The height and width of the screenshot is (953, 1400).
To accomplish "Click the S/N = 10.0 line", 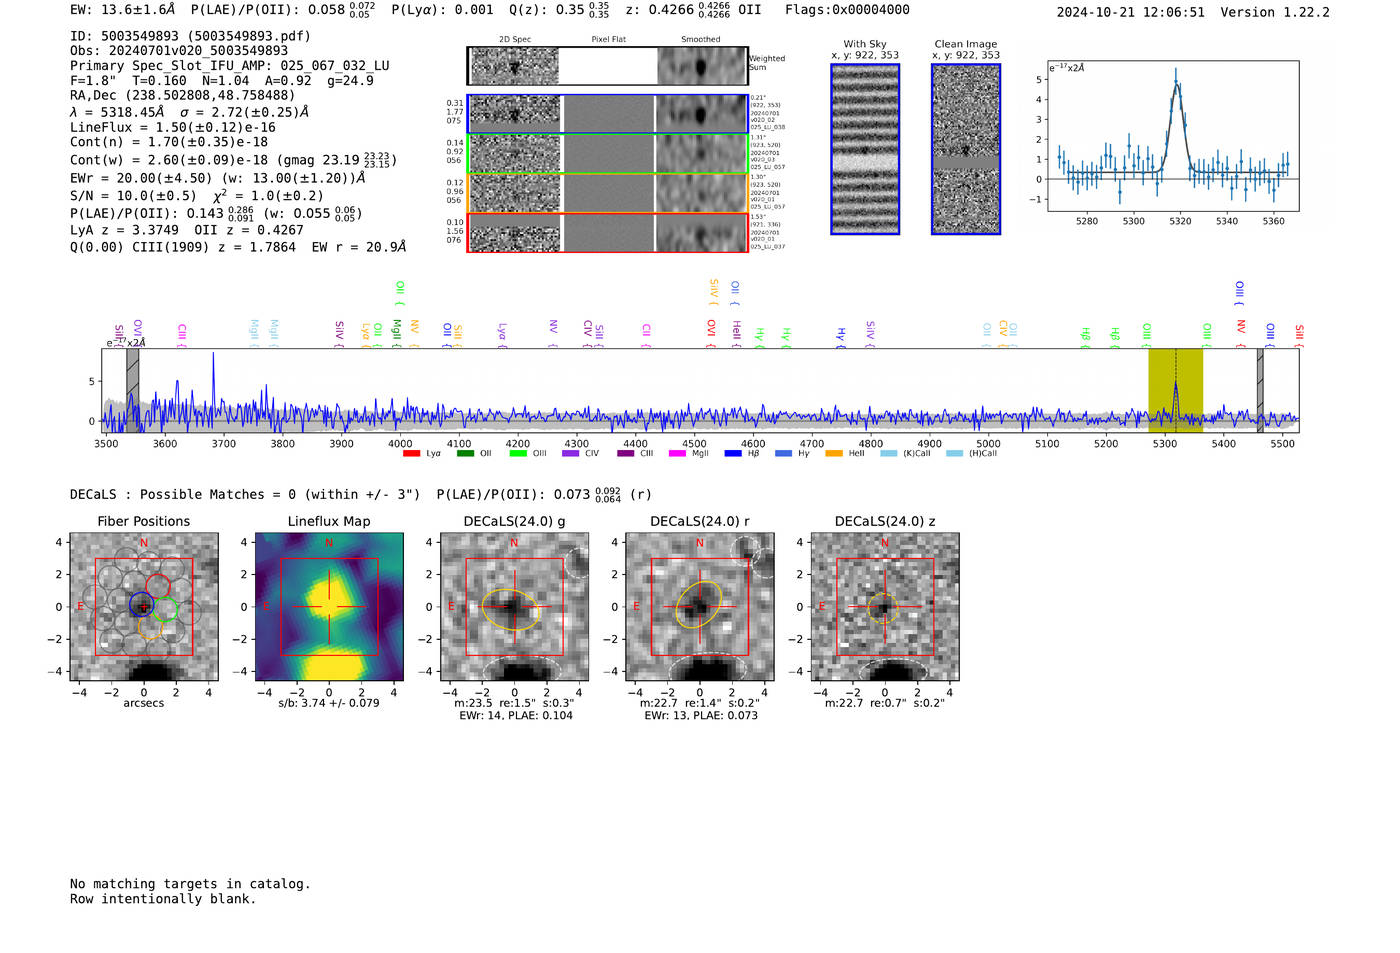I will pos(197,196).
